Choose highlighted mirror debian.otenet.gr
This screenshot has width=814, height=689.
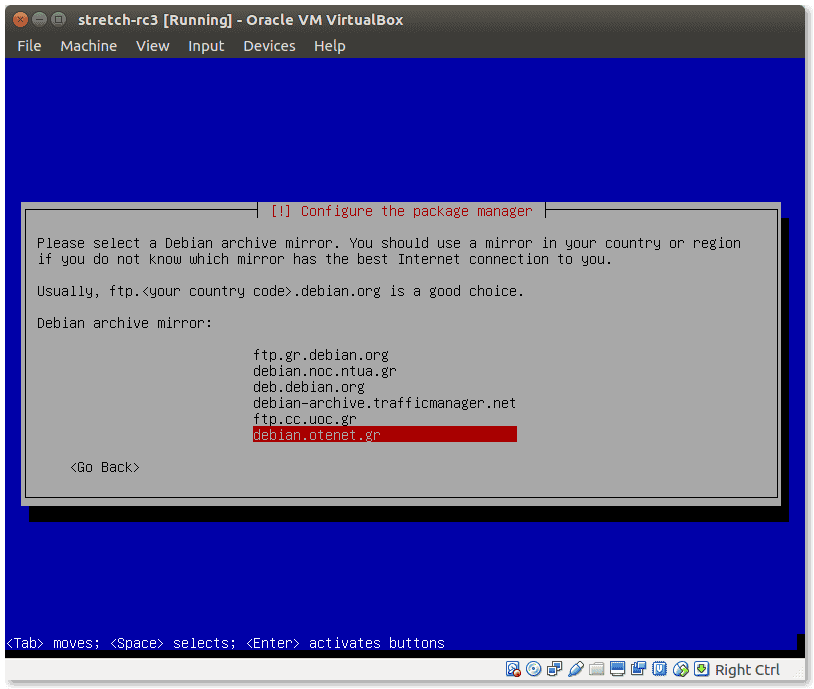pos(385,435)
